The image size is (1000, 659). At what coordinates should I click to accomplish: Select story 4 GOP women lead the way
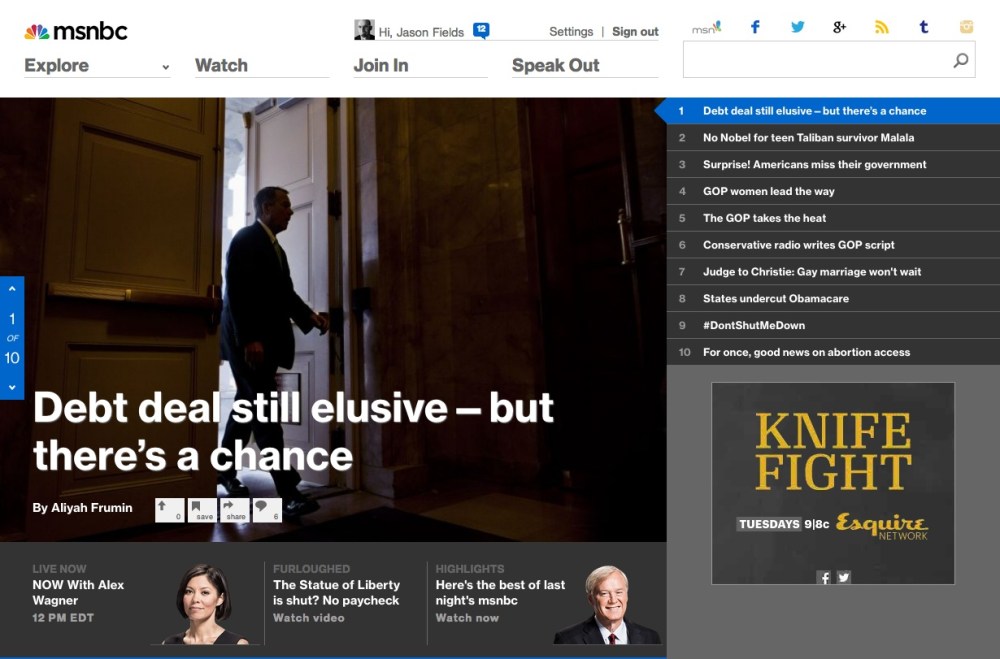coord(768,191)
